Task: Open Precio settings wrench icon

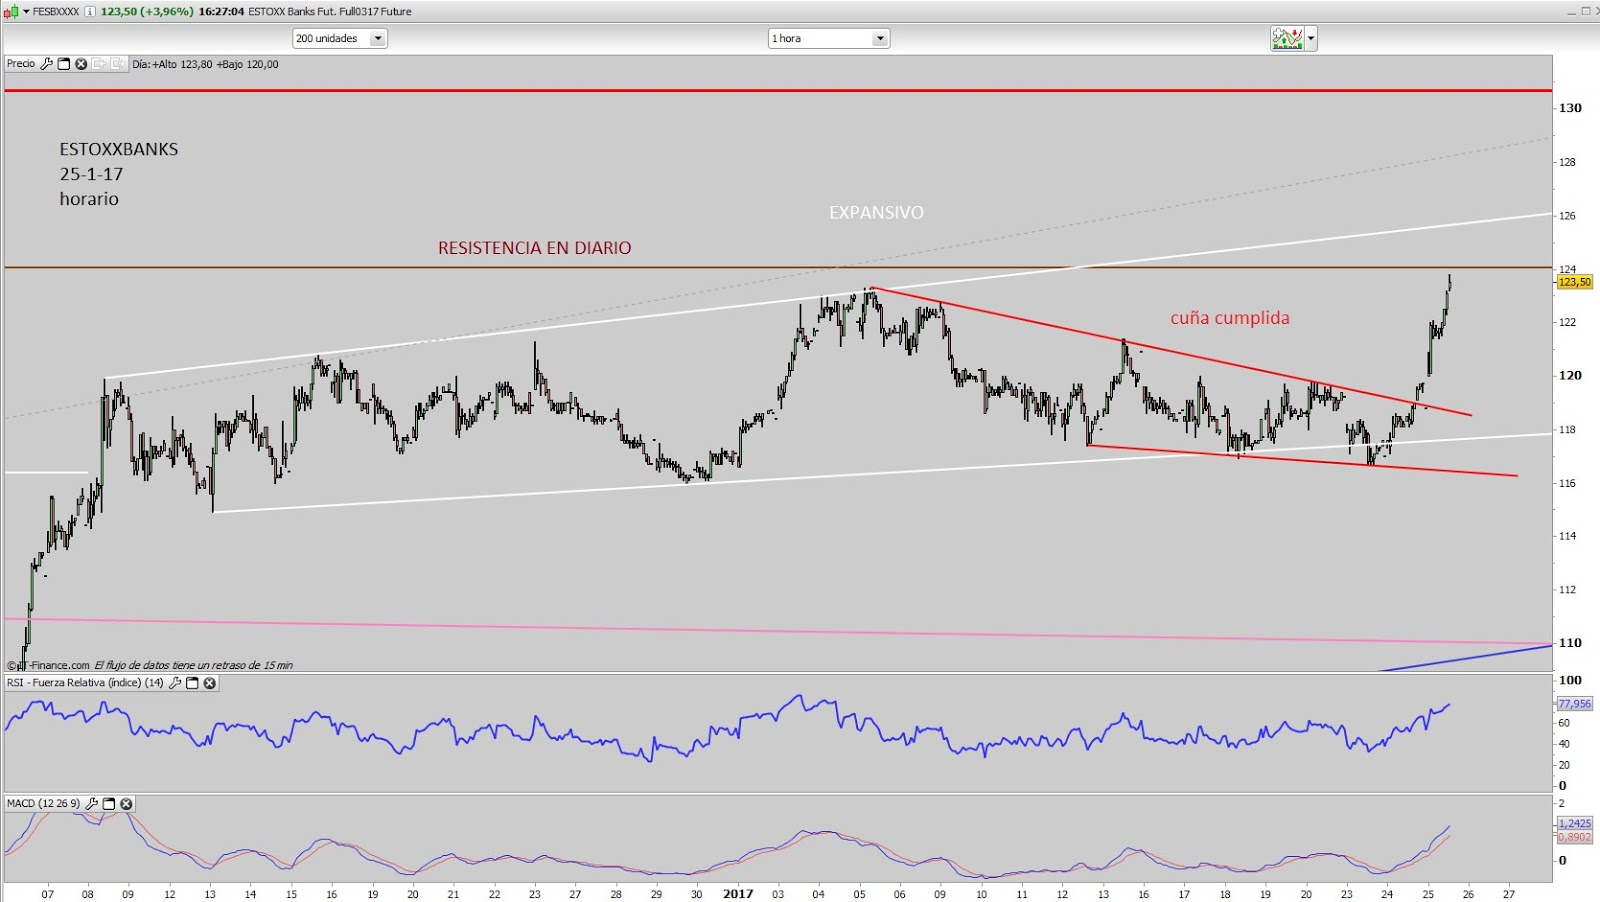Action: pyautogui.click(x=46, y=64)
